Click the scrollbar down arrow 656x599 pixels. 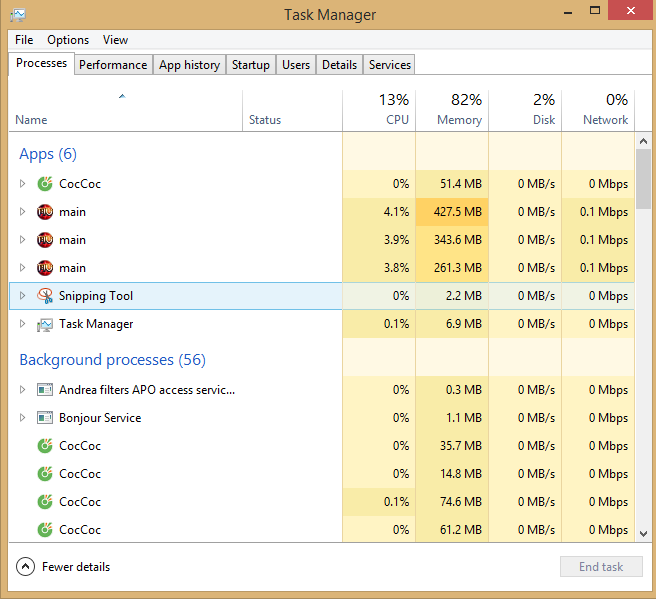(643, 534)
